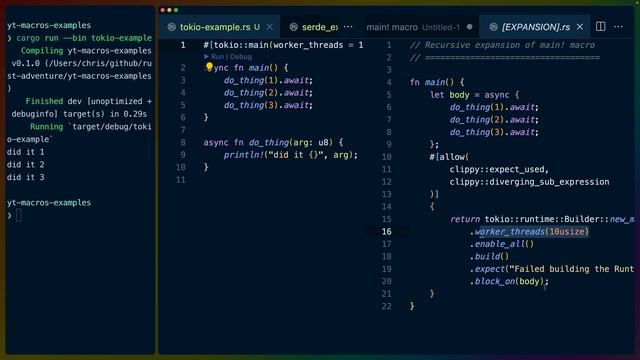
Task: Click 'let body = async {' line
Action: point(474,95)
